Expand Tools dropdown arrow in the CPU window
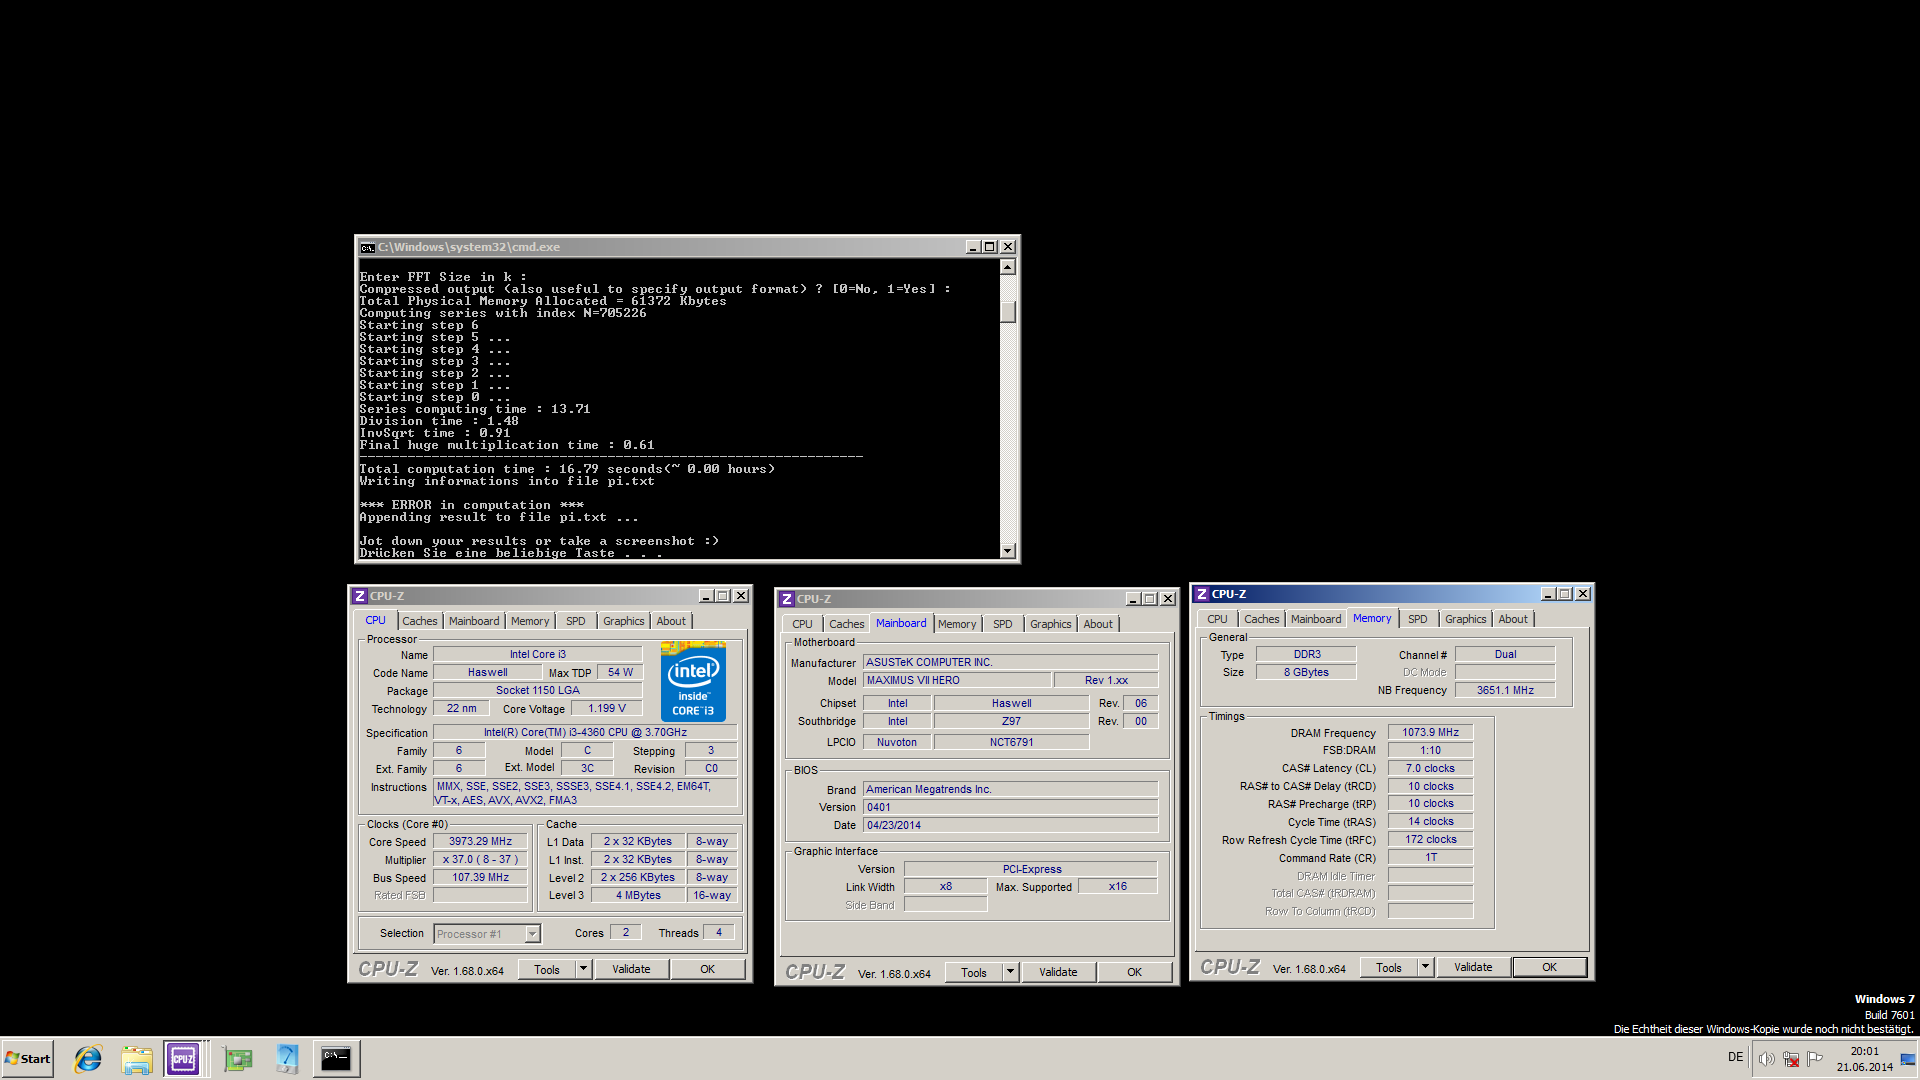The image size is (1920, 1080). click(584, 969)
